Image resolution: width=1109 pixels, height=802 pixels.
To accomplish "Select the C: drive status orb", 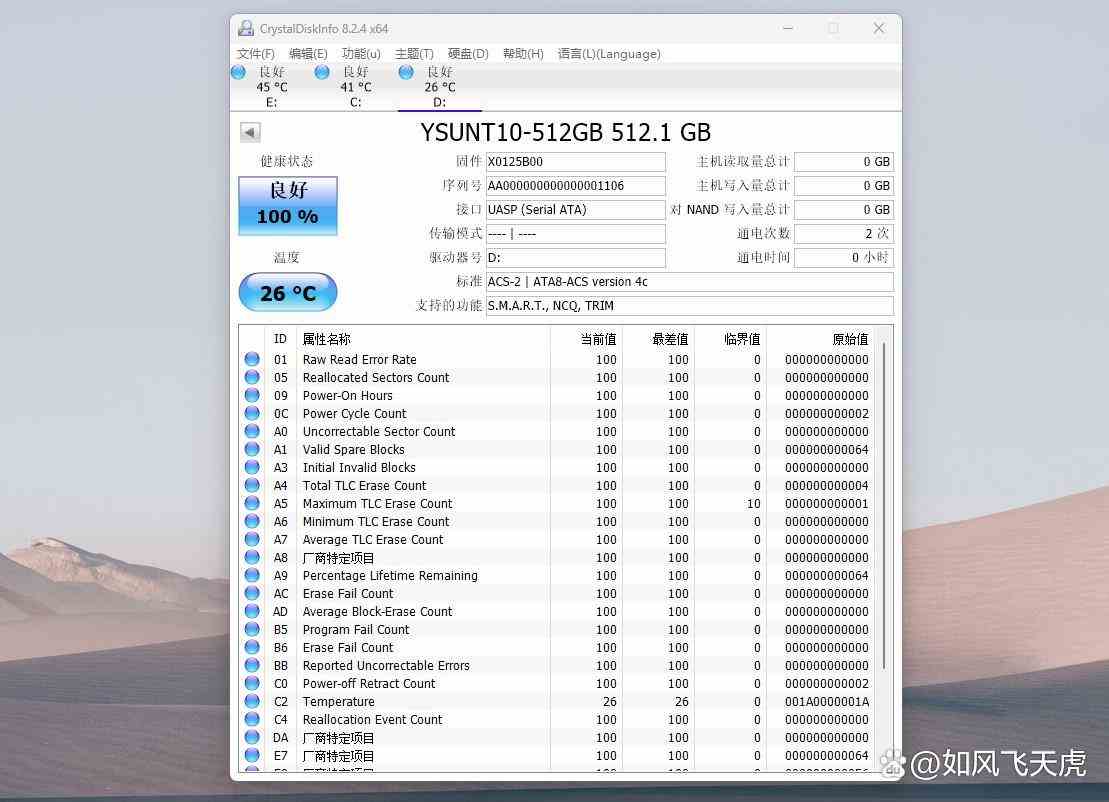I will tap(322, 72).
